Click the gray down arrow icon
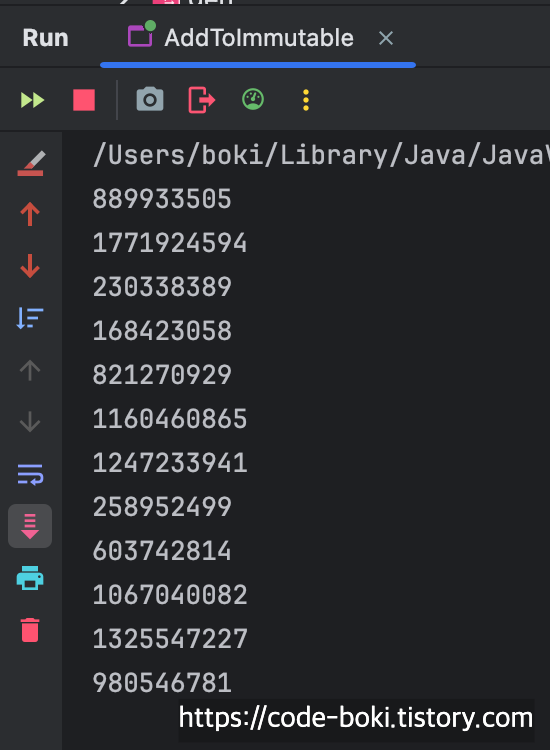This screenshot has width=550, height=750. click(30, 421)
